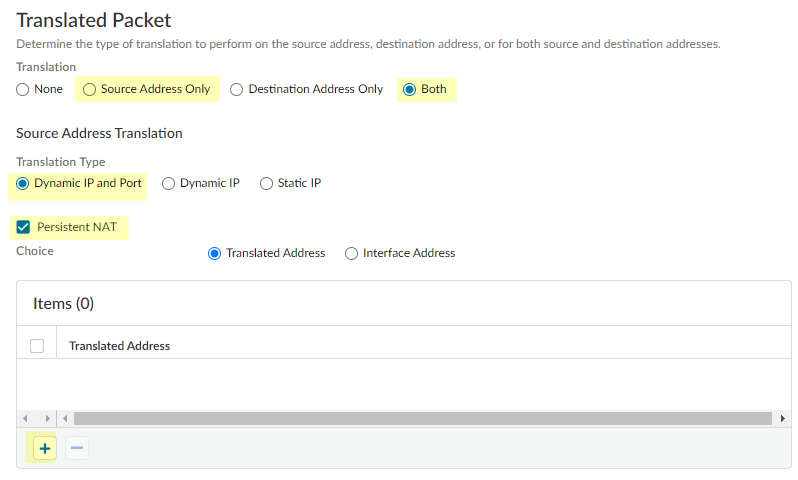
Task: Click the Translated Address column header
Action: coord(119,346)
